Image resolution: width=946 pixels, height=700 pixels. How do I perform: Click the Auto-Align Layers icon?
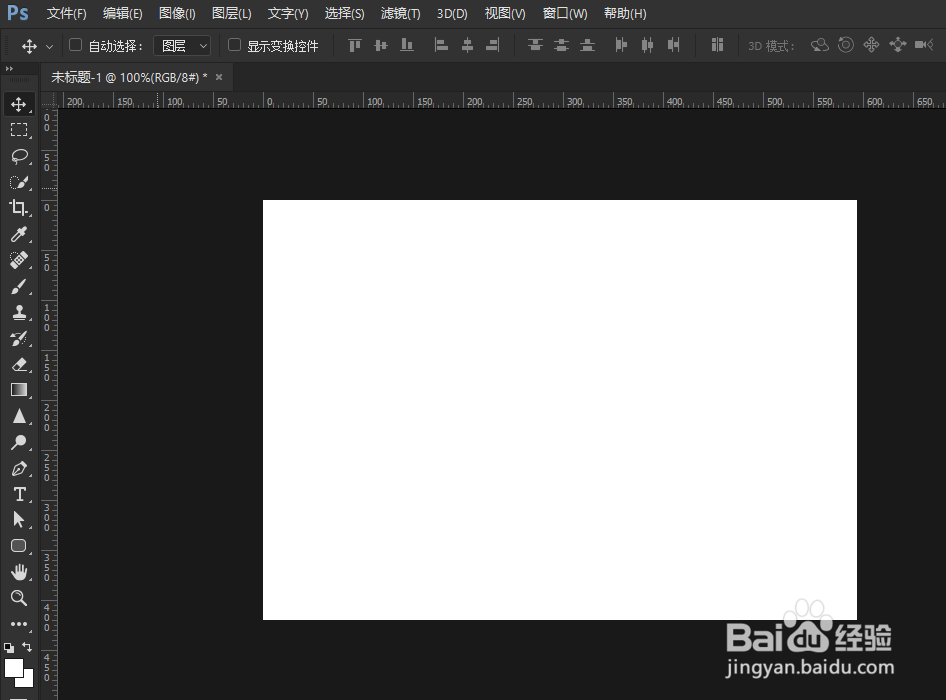point(717,45)
